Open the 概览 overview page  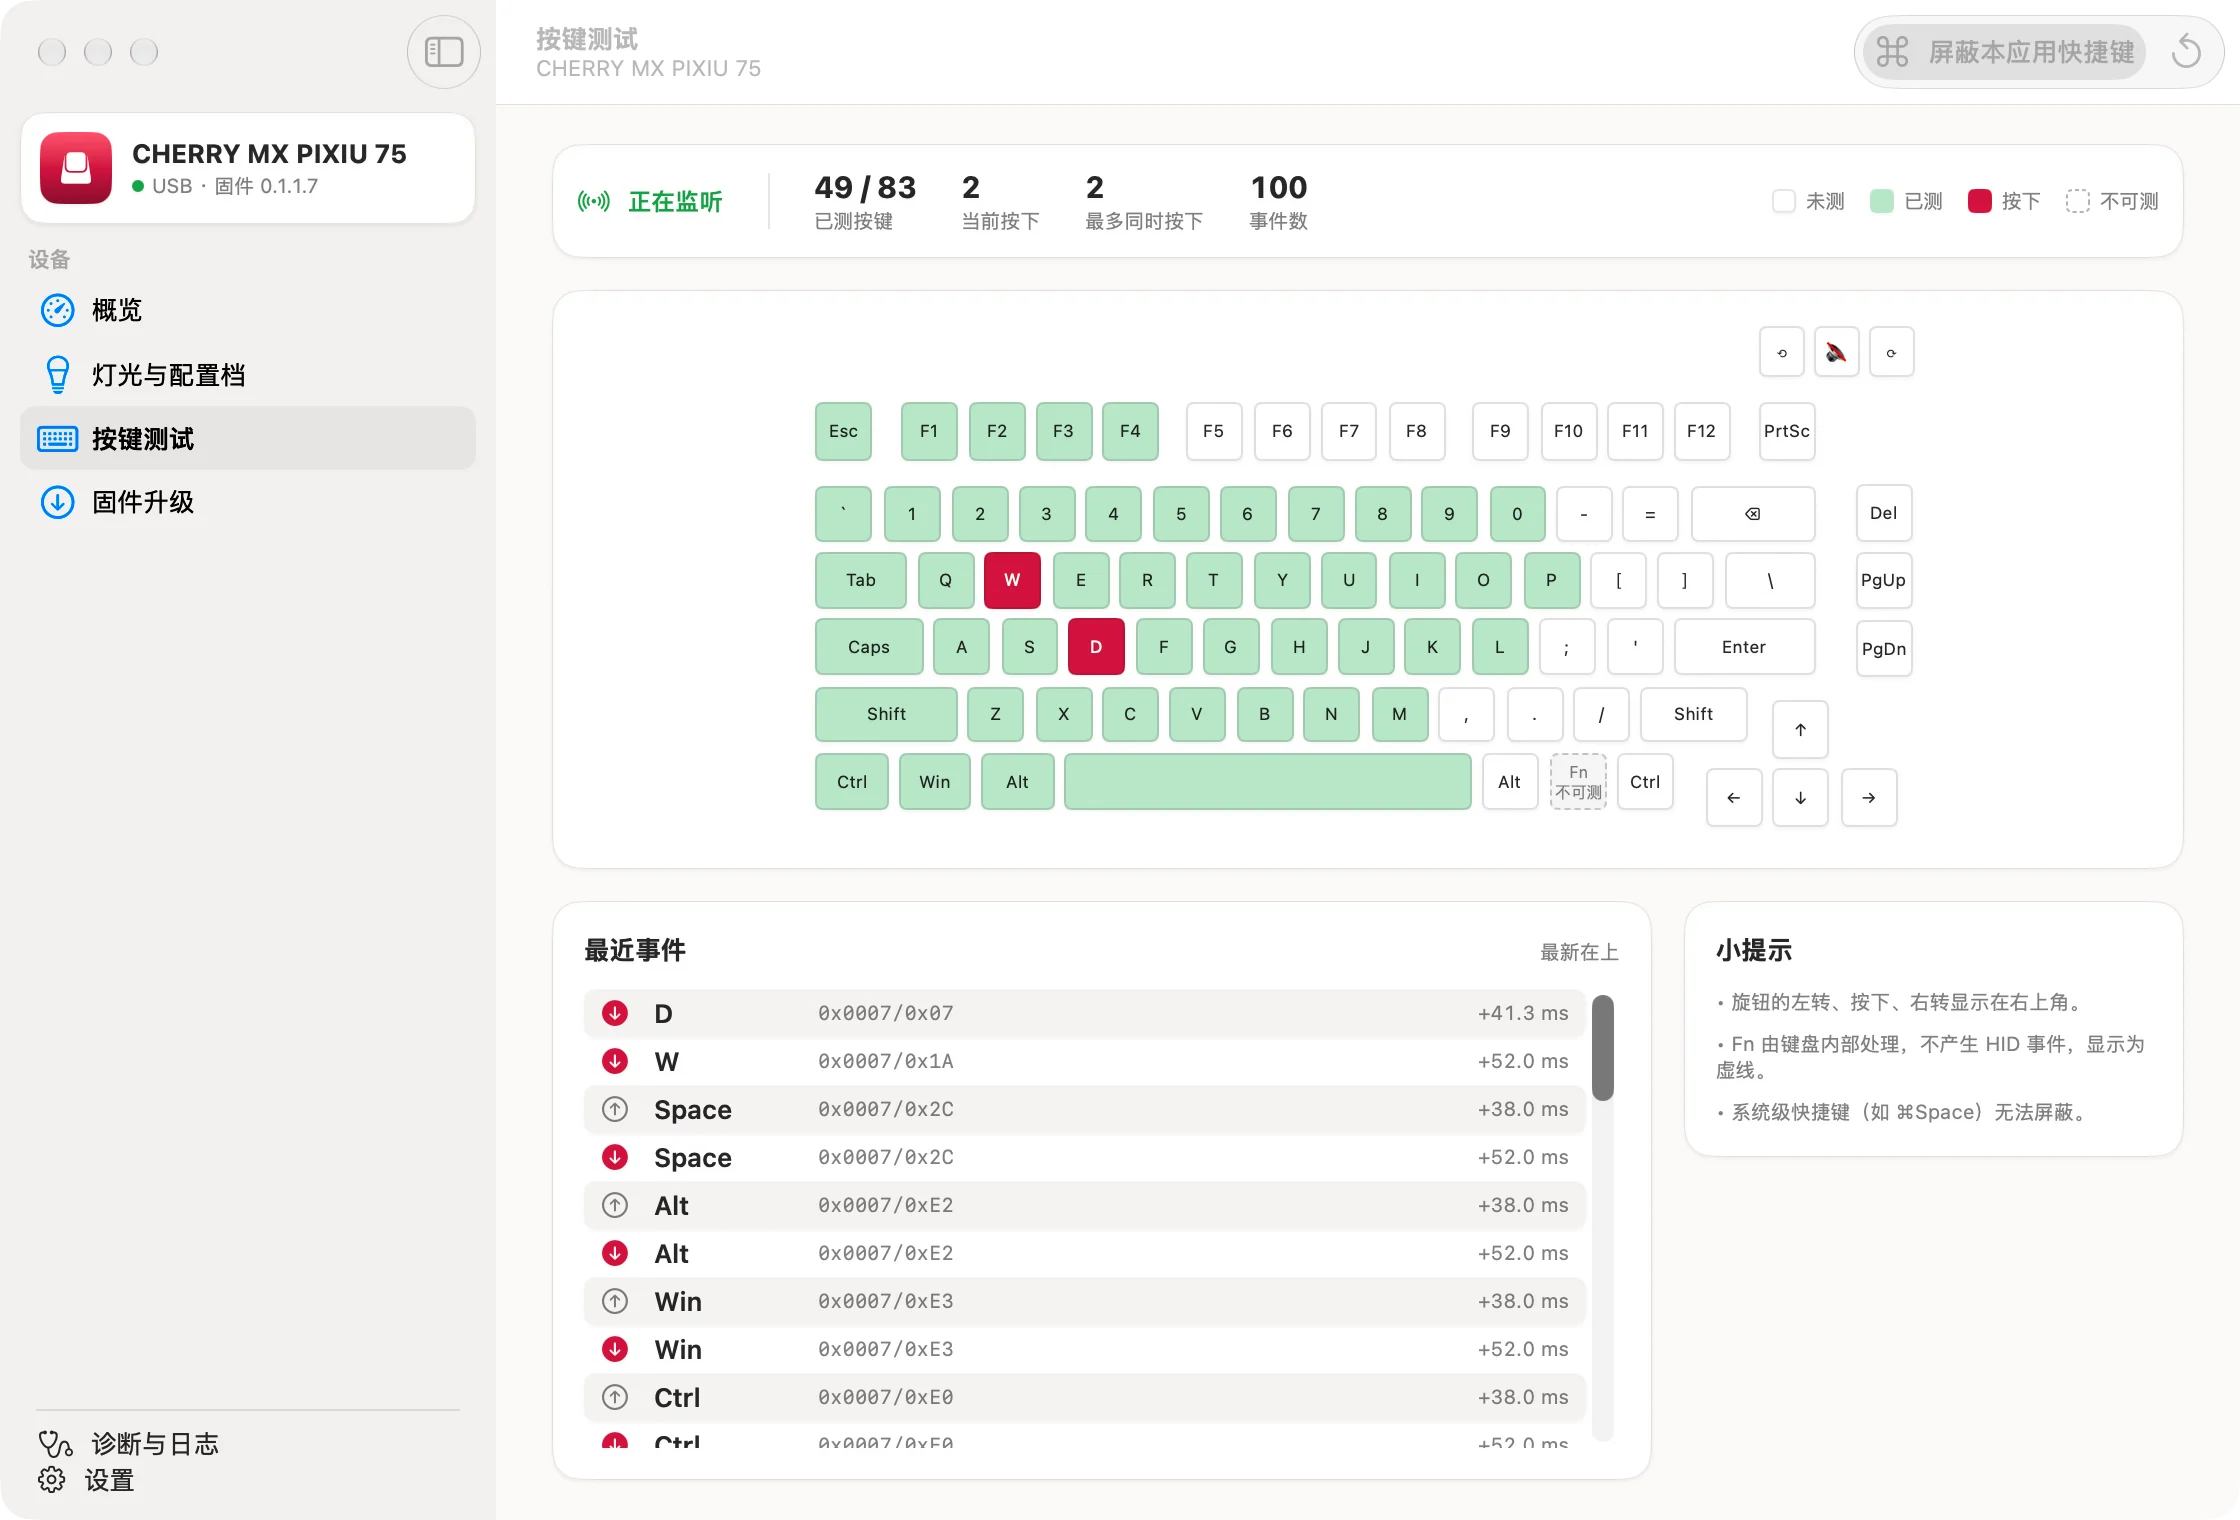tap(247, 310)
